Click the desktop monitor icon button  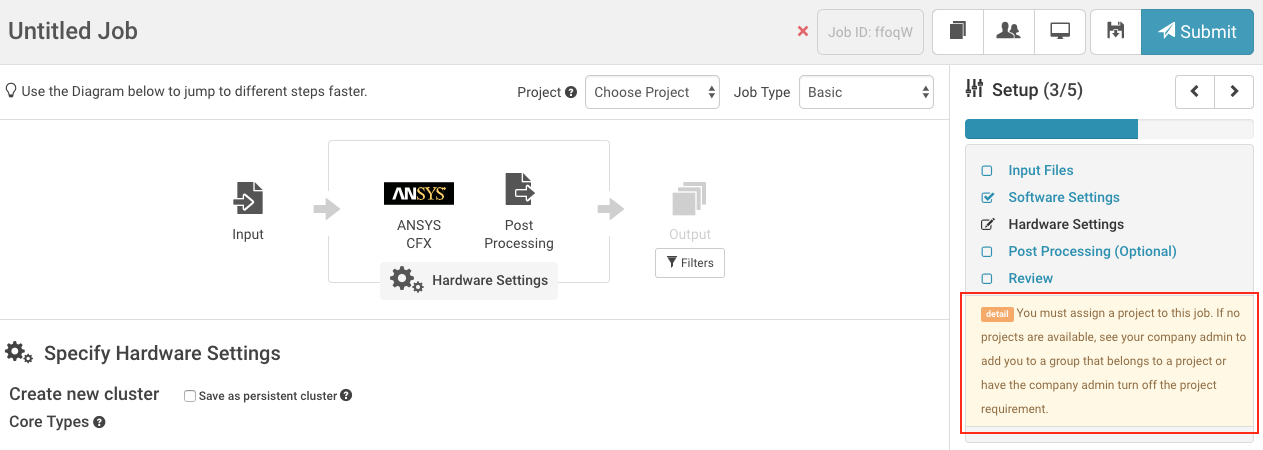click(1060, 31)
